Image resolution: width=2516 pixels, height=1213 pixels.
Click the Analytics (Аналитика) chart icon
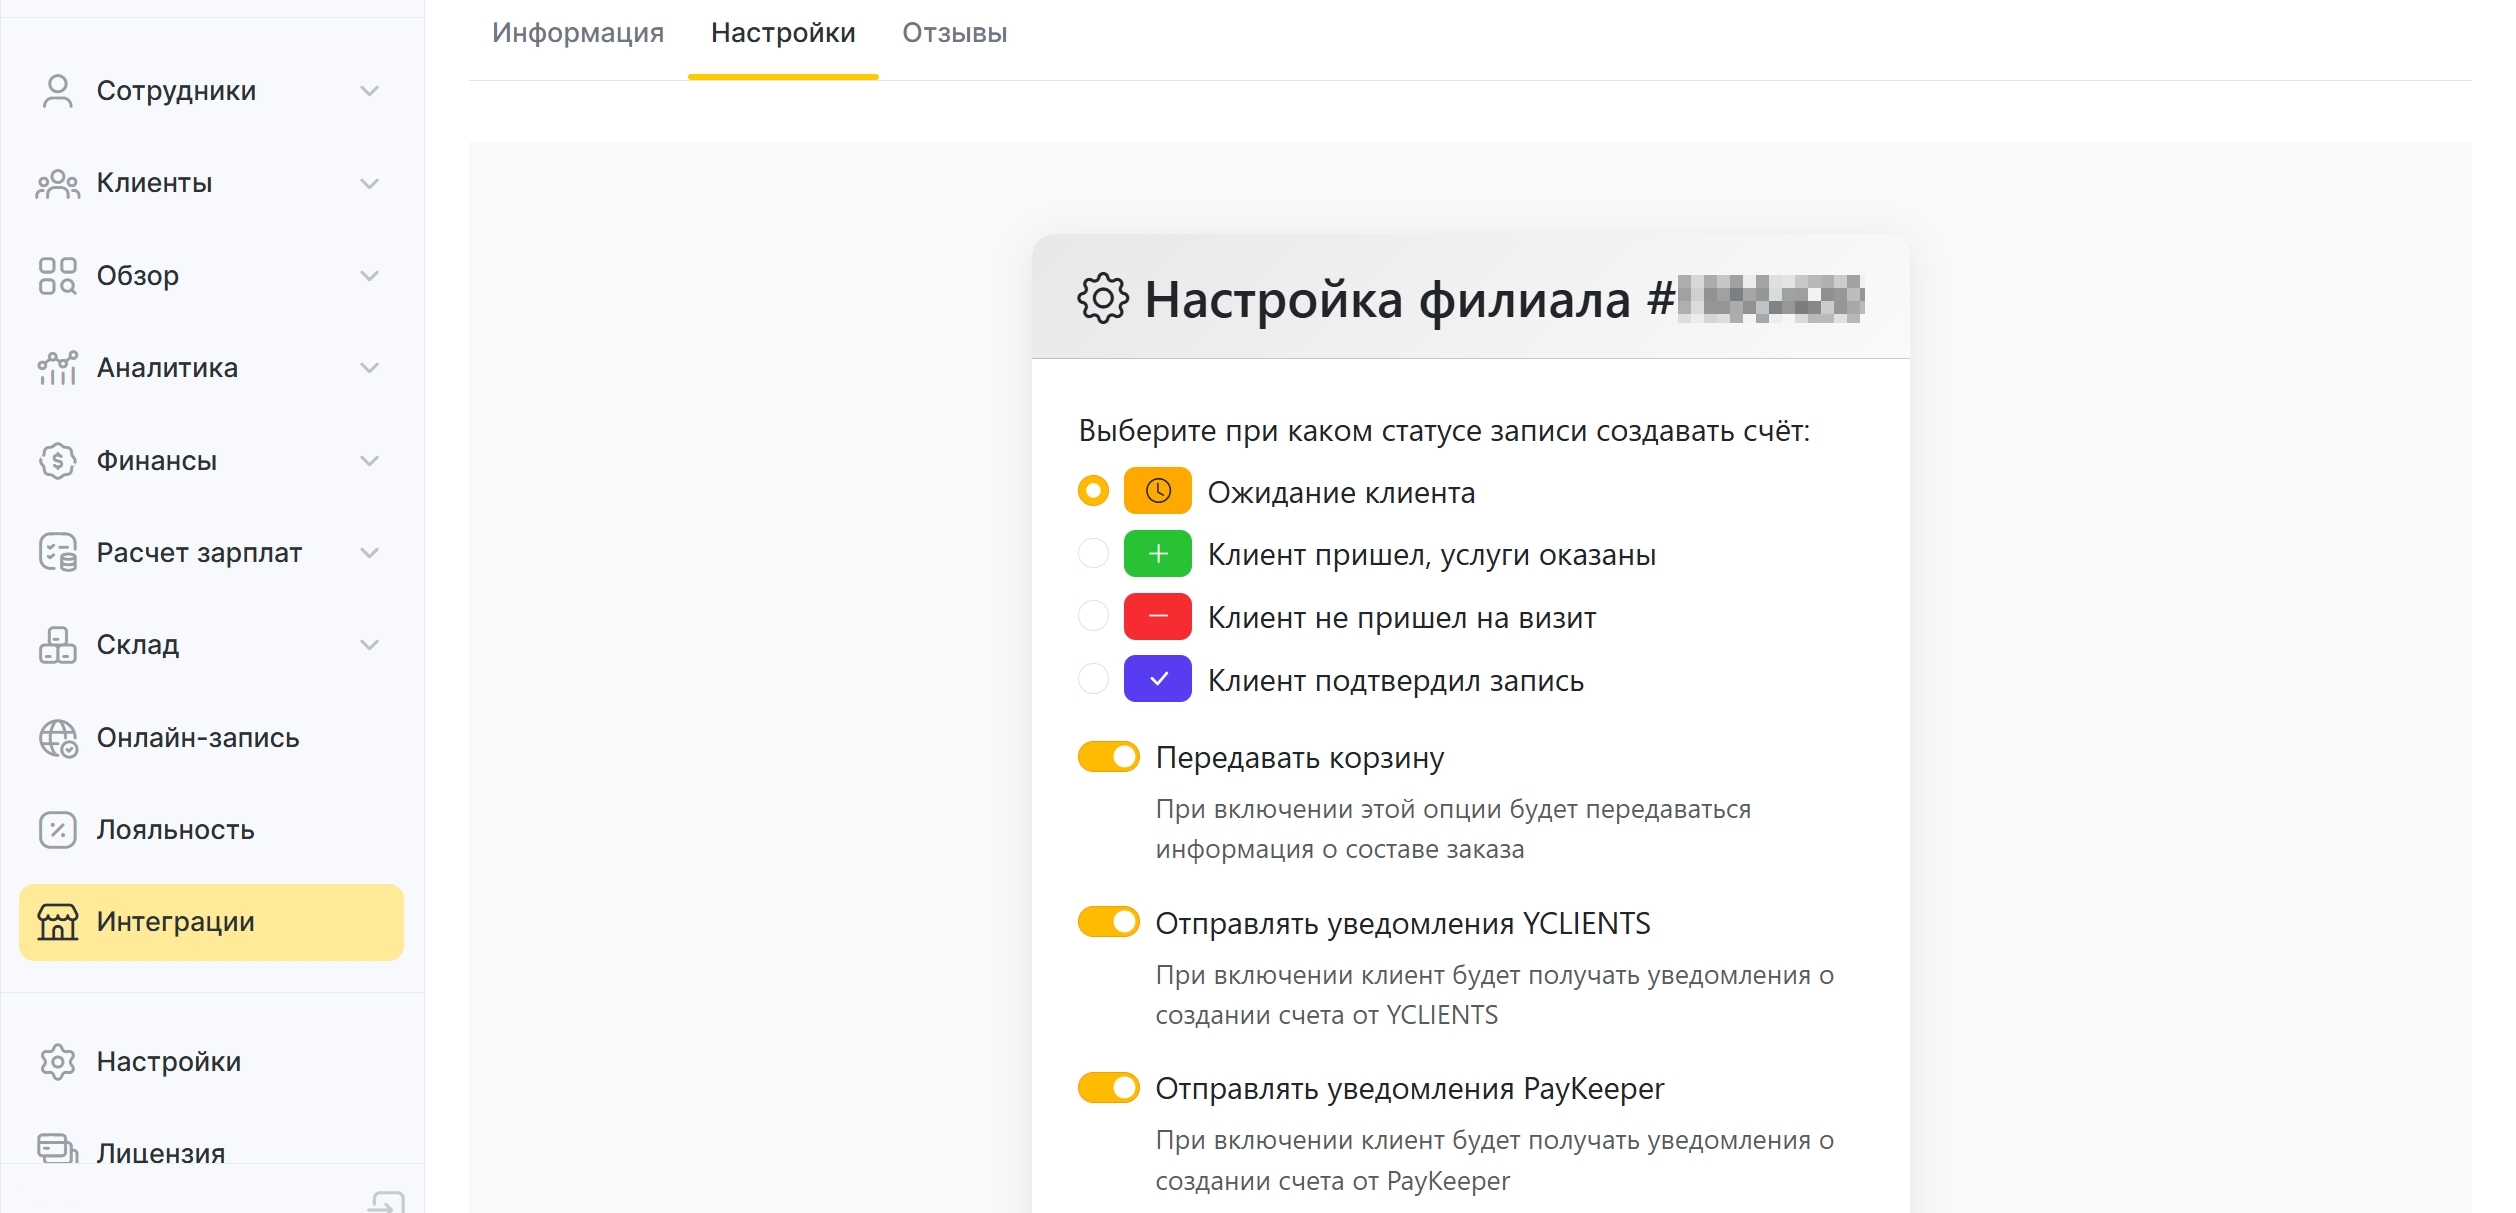[x=58, y=368]
